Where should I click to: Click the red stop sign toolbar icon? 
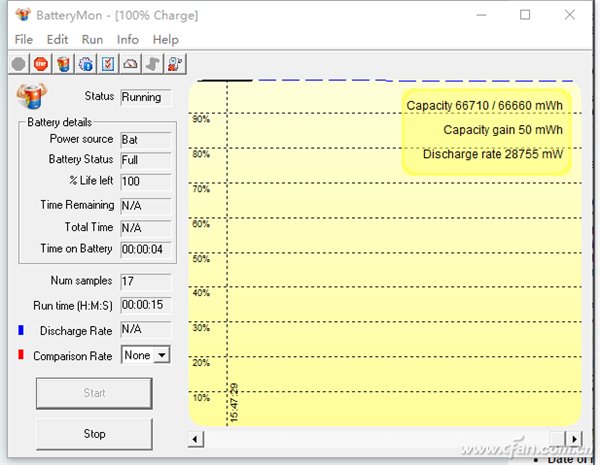(41, 64)
